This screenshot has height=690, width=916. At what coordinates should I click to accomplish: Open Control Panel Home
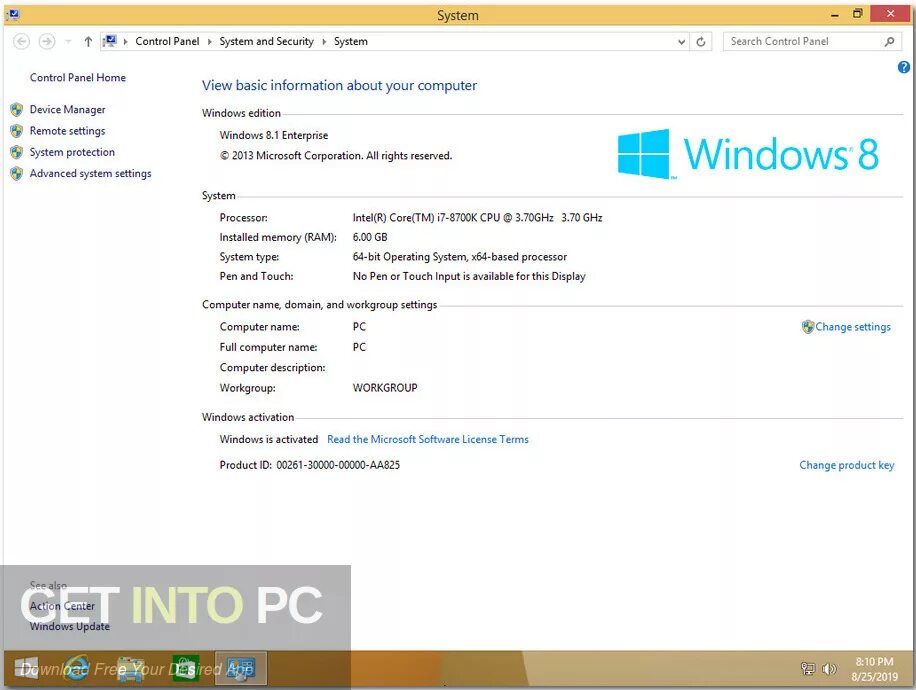pos(78,78)
